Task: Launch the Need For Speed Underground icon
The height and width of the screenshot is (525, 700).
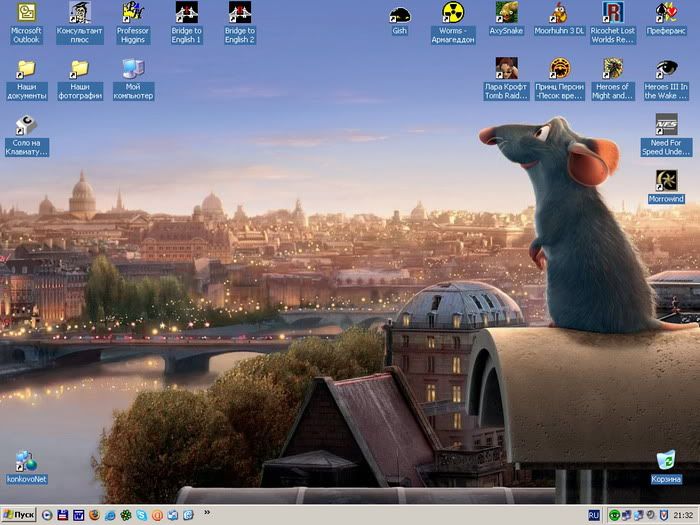Action: (666, 135)
